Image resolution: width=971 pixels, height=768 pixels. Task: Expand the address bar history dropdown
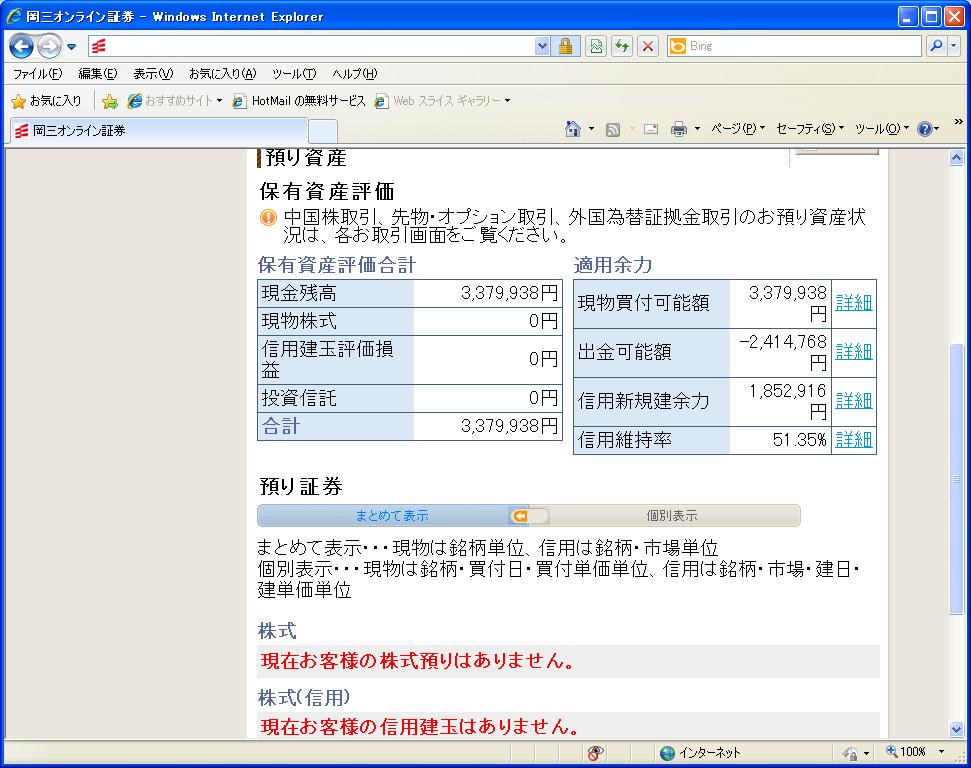coord(542,46)
